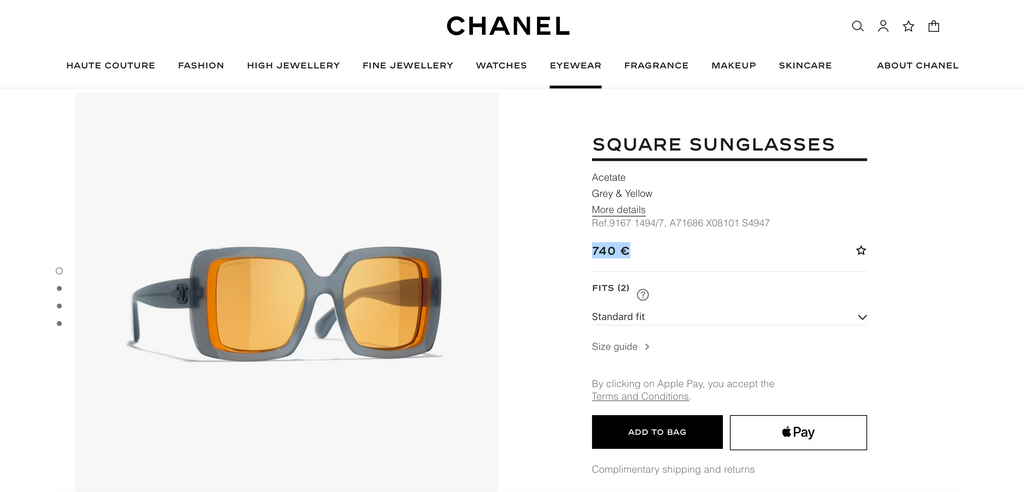The width and height of the screenshot is (1024, 492).
Task: Select the second image carousel dot
Action: click(x=60, y=288)
